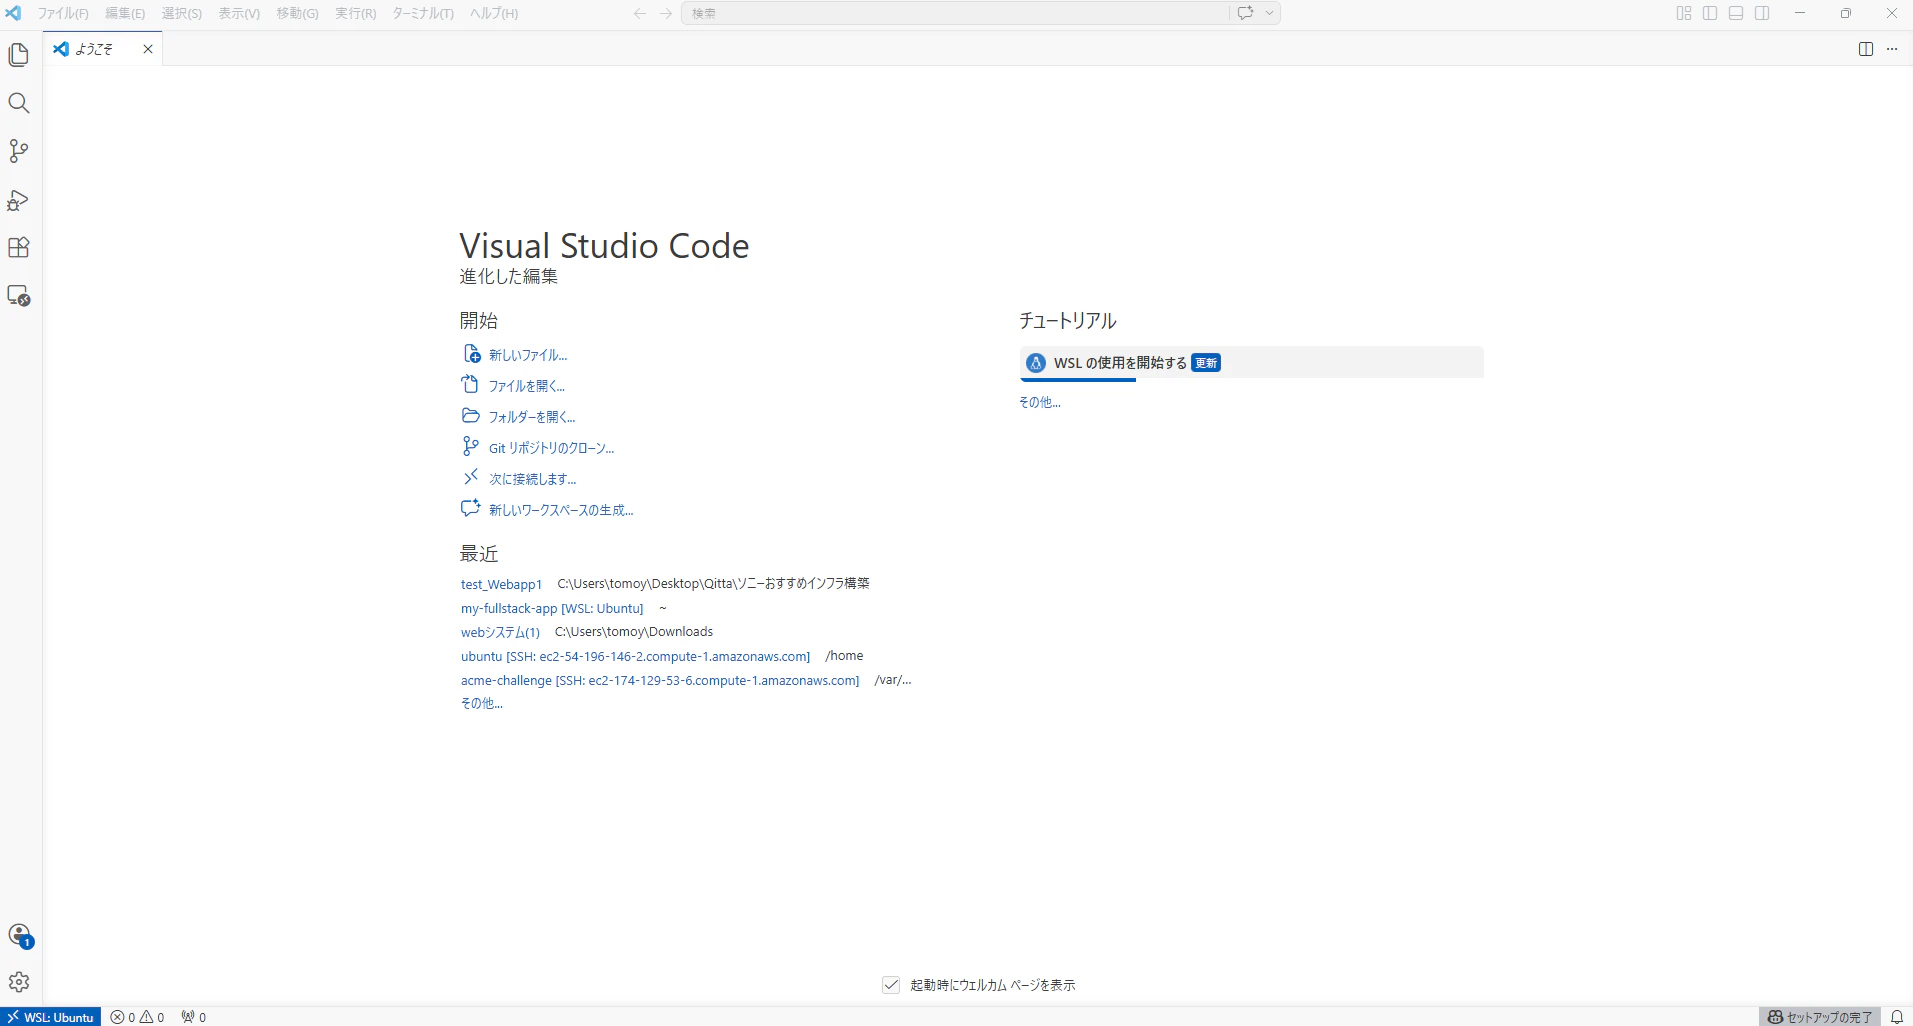Toggle the bottom panel

[x=1736, y=13]
